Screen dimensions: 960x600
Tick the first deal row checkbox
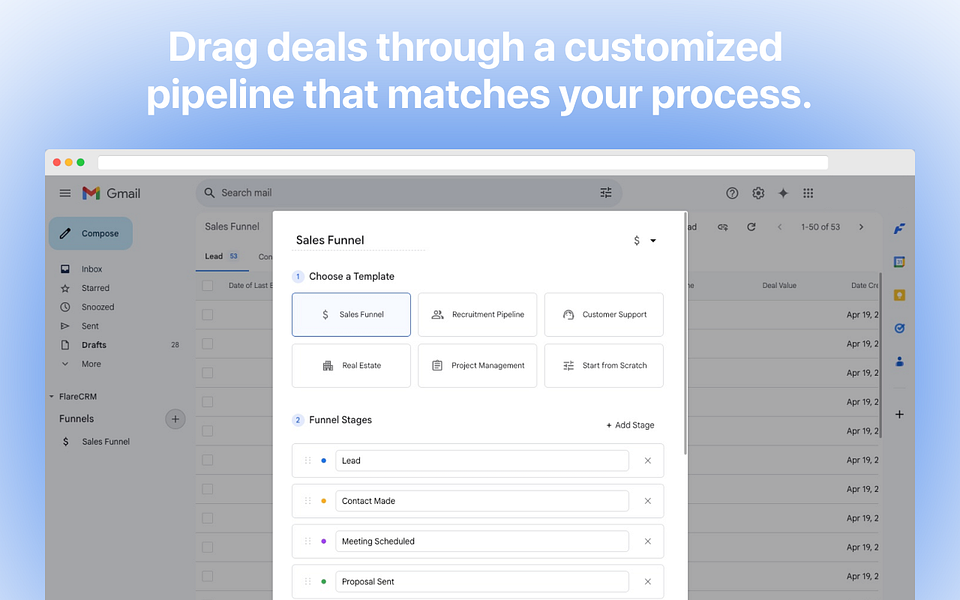[208, 315]
